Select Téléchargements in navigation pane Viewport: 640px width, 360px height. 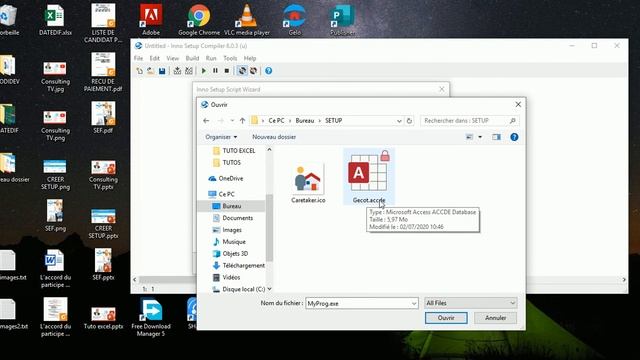point(243,265)
